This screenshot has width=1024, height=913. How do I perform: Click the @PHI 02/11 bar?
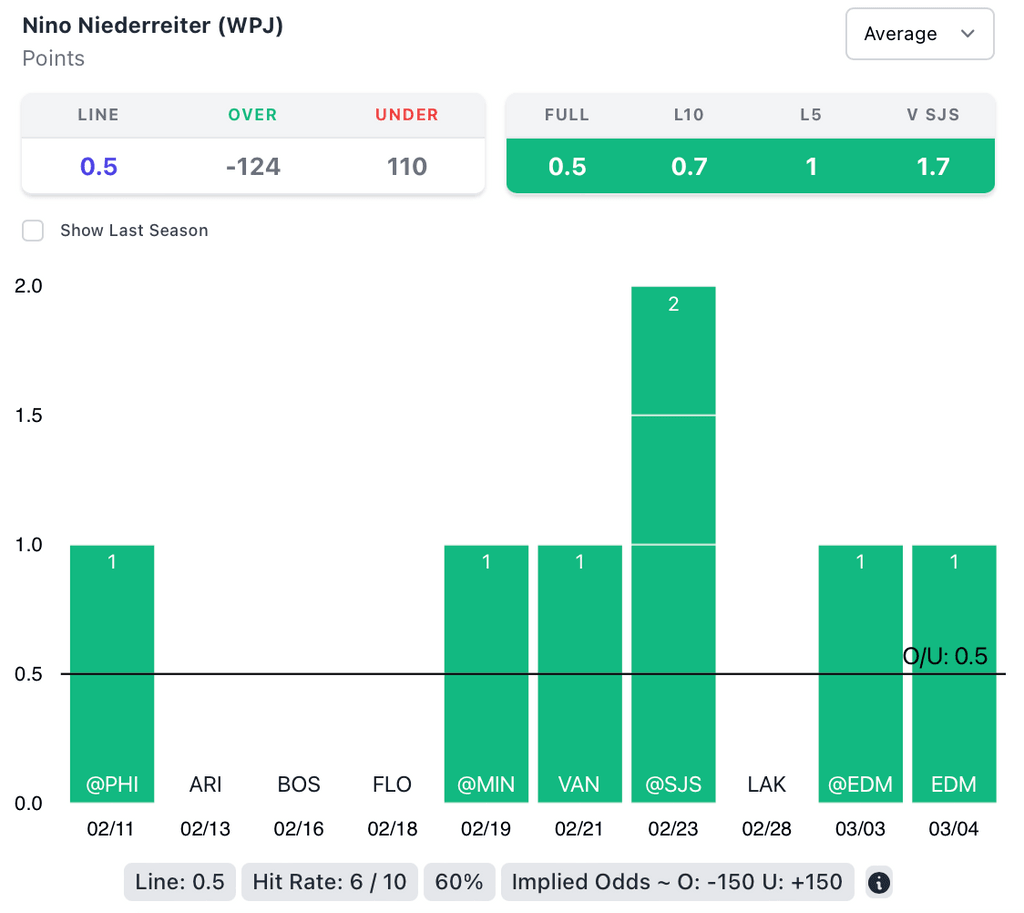[112, 673]
